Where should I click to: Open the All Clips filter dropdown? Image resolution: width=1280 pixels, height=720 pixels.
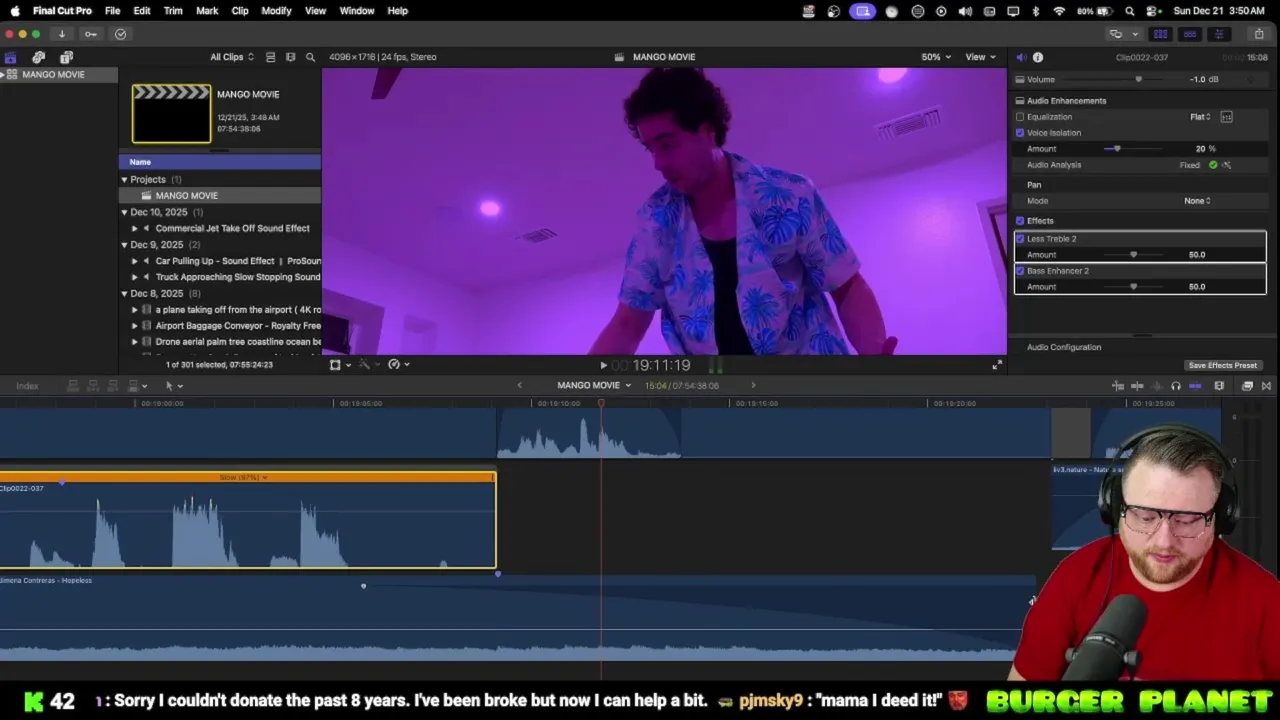[232, 57]
